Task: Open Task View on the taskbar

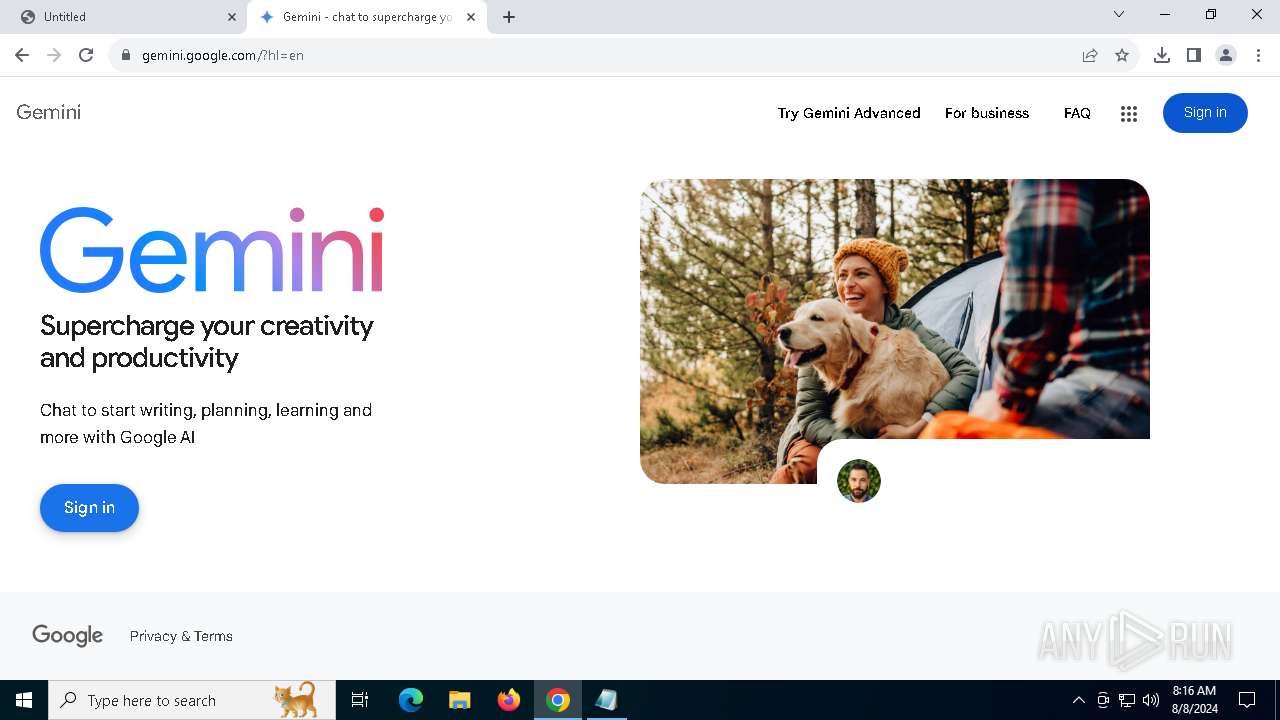Action: (360, 700)
